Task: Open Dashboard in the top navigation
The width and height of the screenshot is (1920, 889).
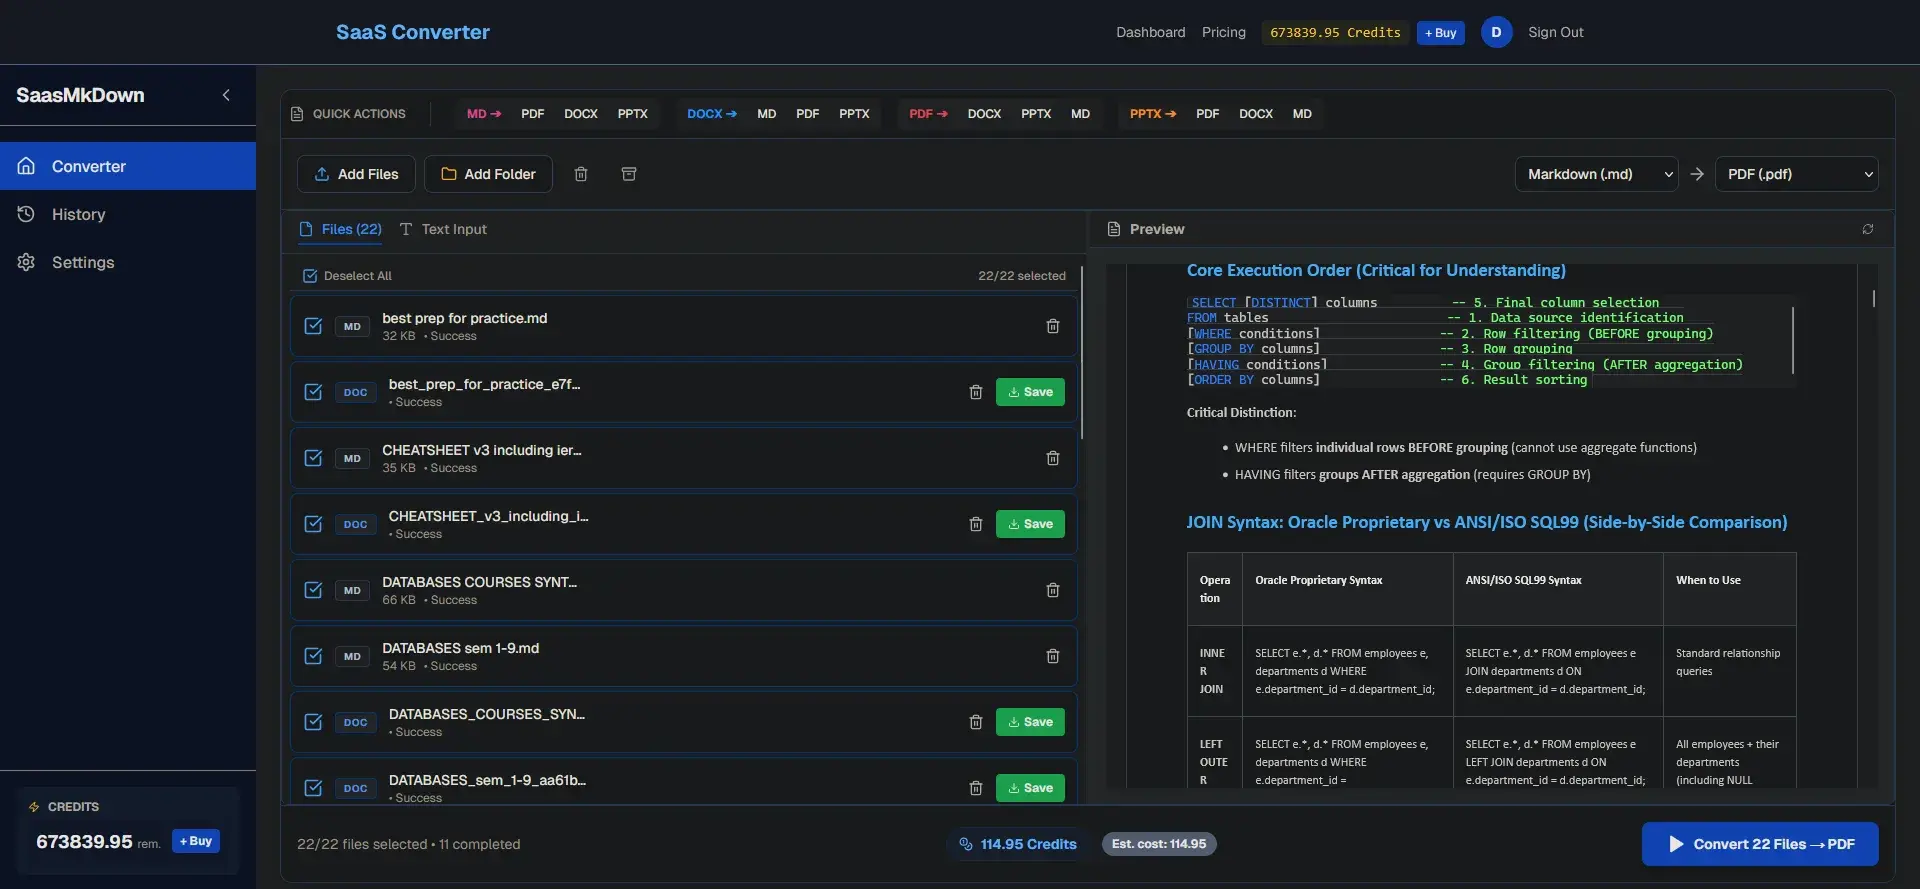Action: click(x=1151, y=32)
